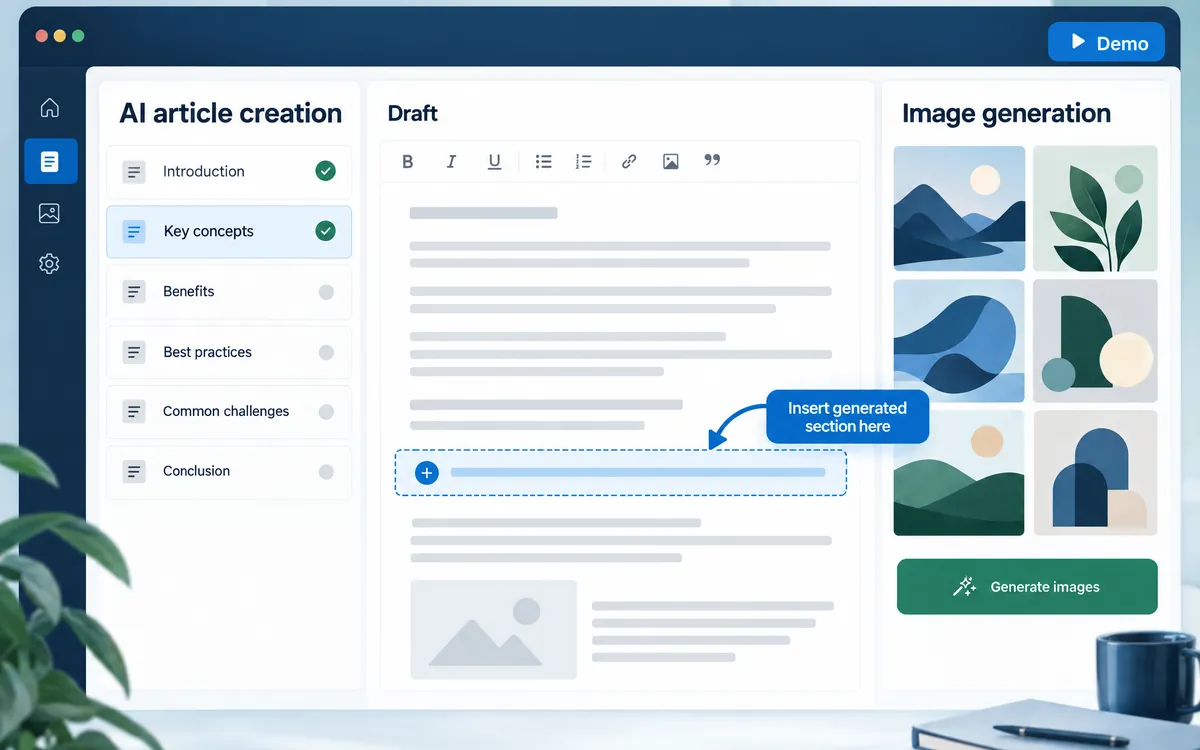Toggle bold formatting in Draft toolbar
Image resolution: width=1200 pixels, height=750 pixels.
(407, 161)
